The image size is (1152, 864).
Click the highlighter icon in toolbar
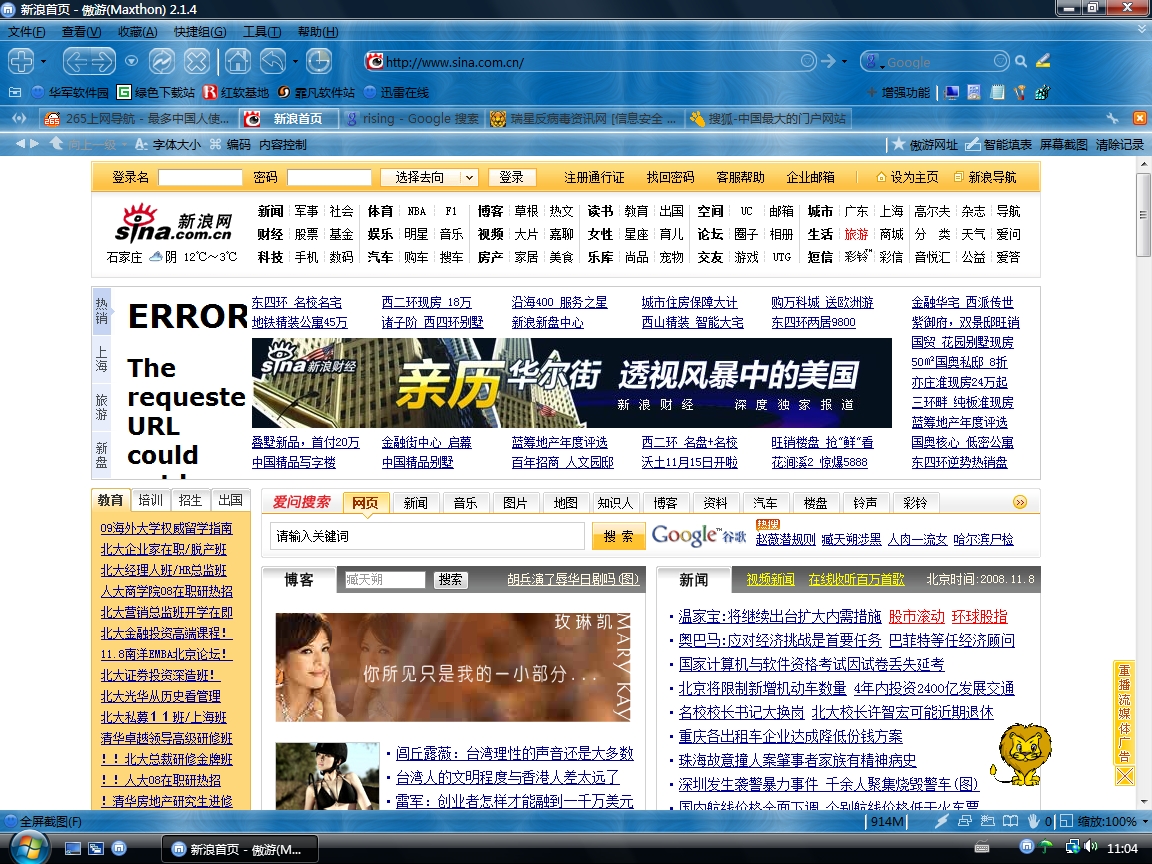click(x=1043, y=61)
